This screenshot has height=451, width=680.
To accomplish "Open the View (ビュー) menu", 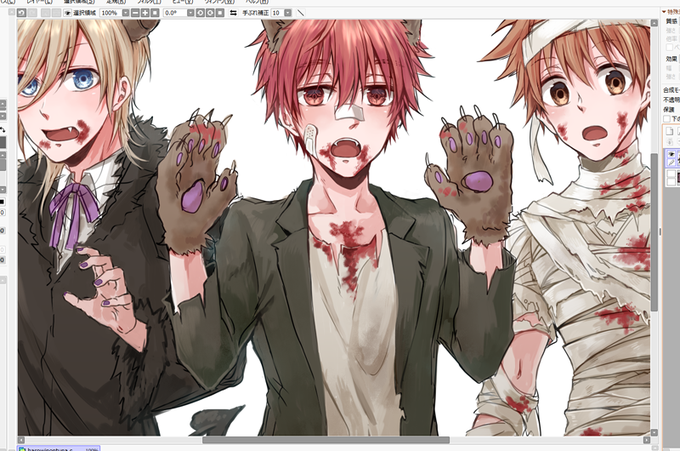I will point(183,2).
